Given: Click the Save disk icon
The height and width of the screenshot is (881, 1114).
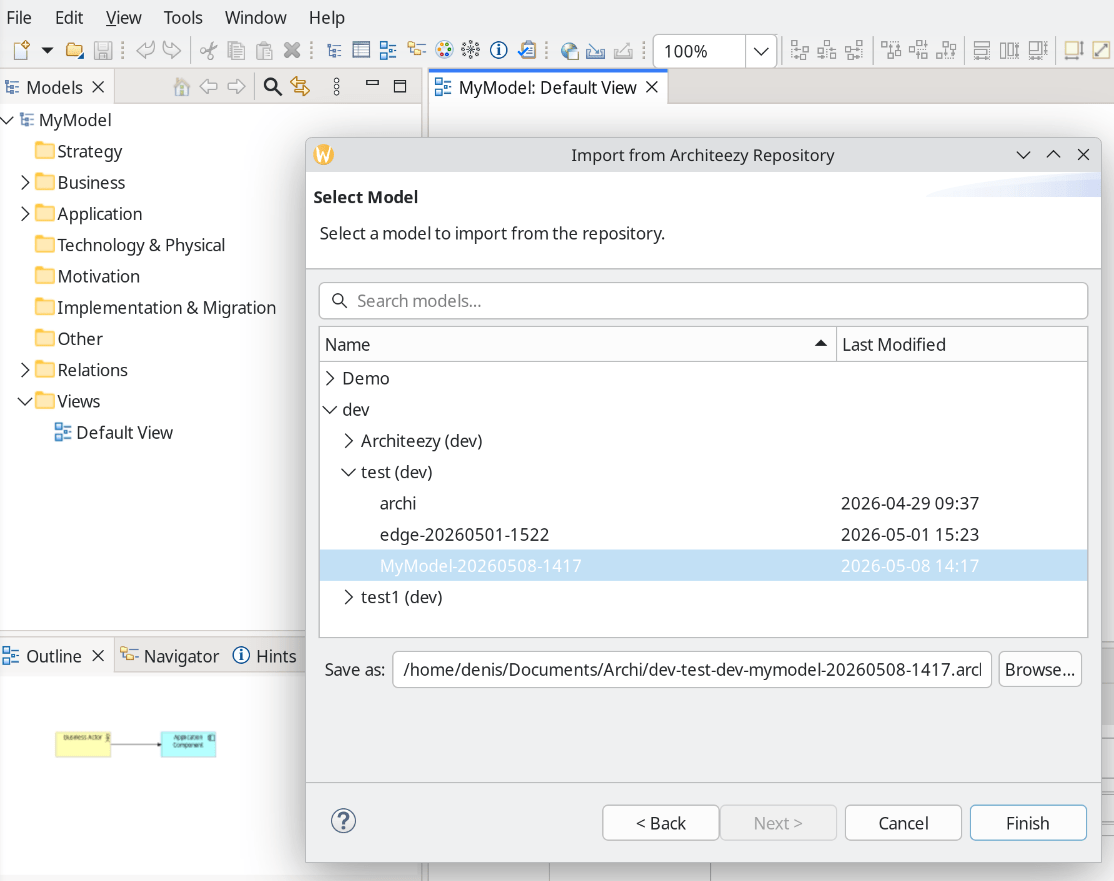Looking at the screenshot, I should click(x=103, y=50).
